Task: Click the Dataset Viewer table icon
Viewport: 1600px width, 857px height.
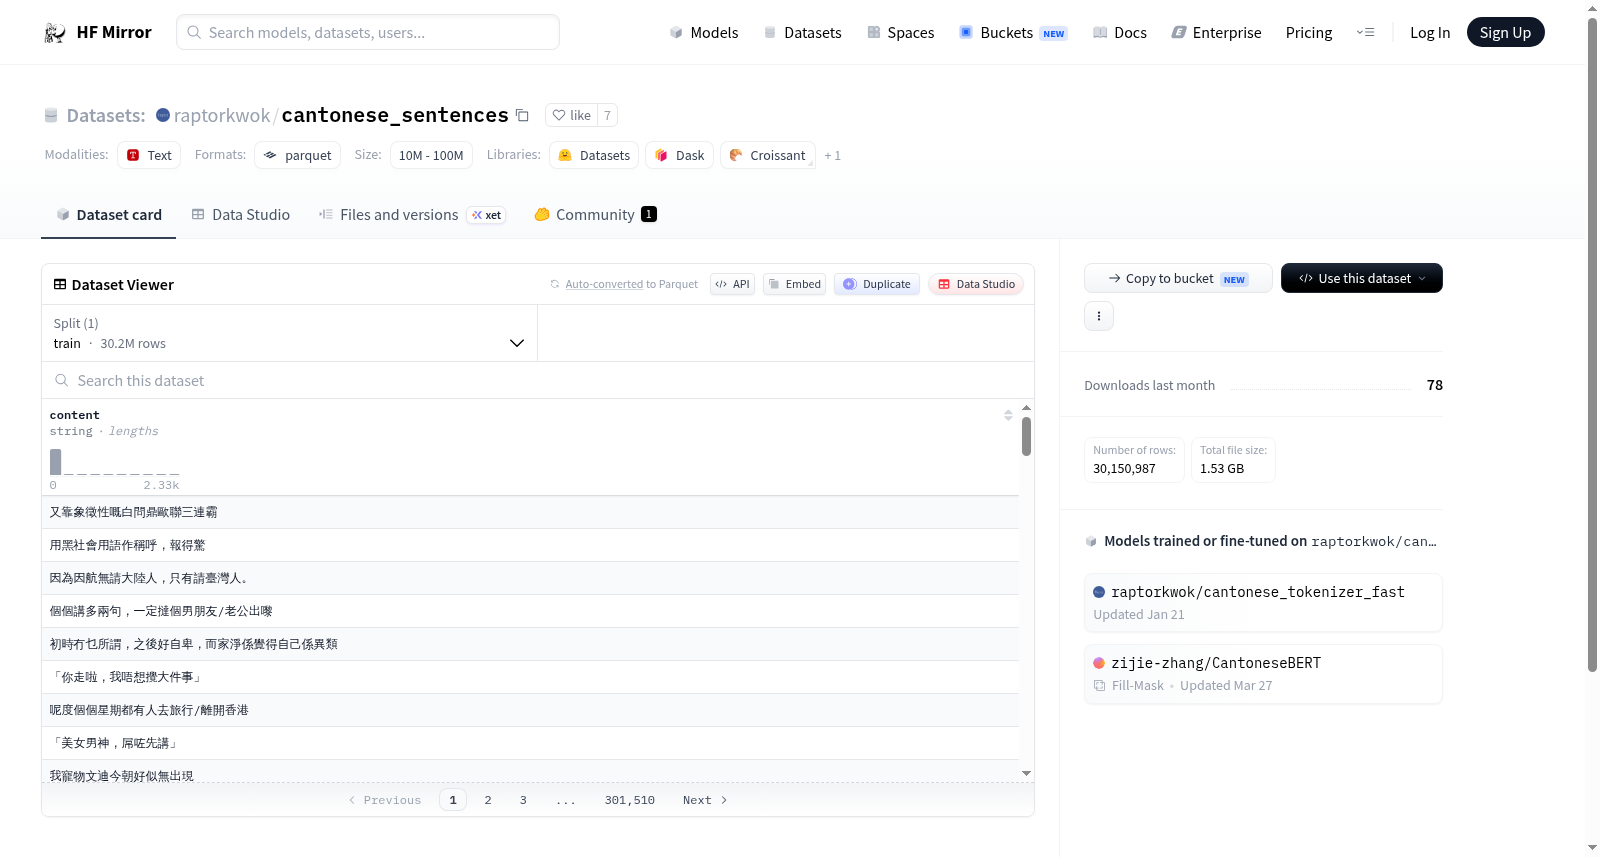Action: (60, 285)
